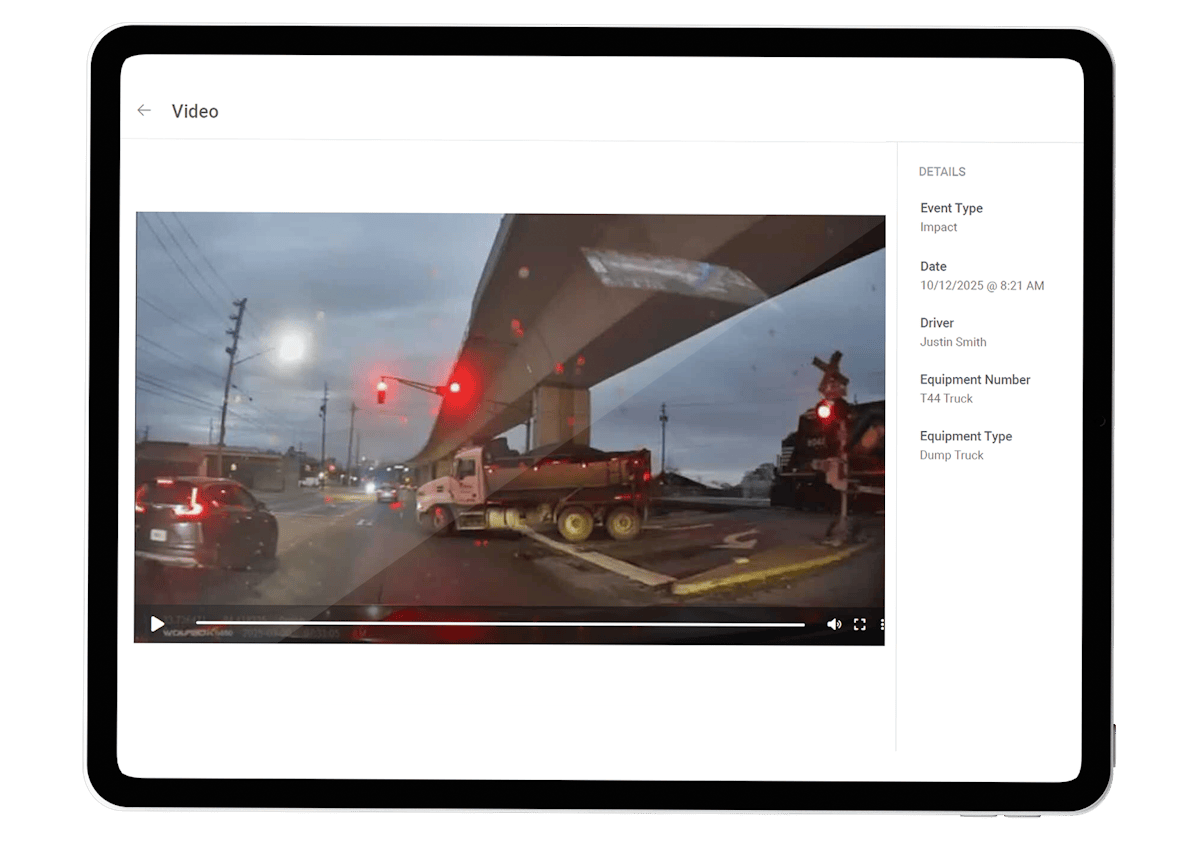The height and width of the screenshot is (842, 1200).
Task: Click the Impact event type entry
Action: coord(938,227)
